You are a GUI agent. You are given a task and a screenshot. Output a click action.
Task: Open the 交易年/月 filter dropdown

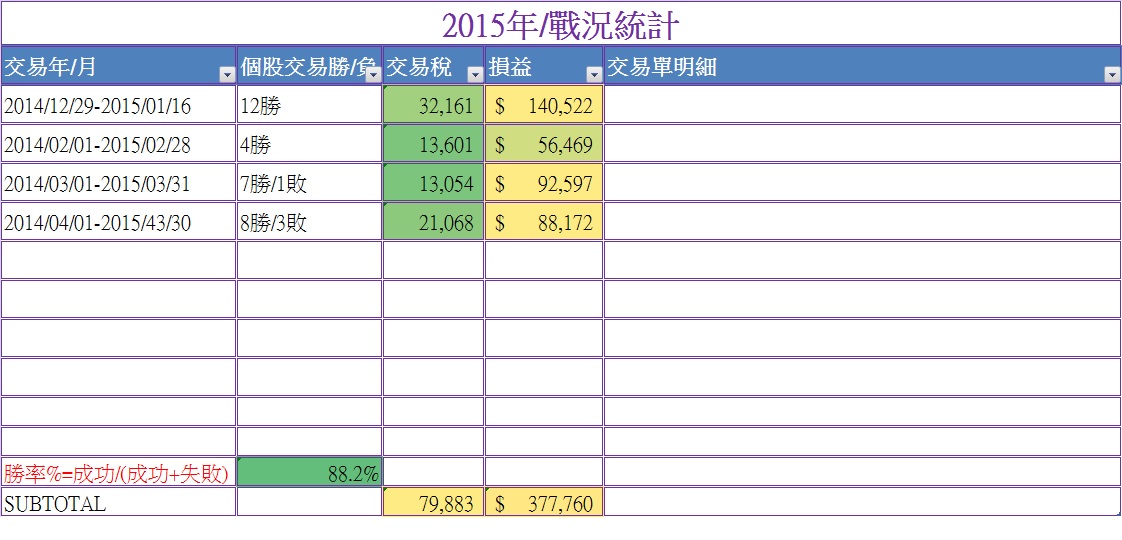228,74
